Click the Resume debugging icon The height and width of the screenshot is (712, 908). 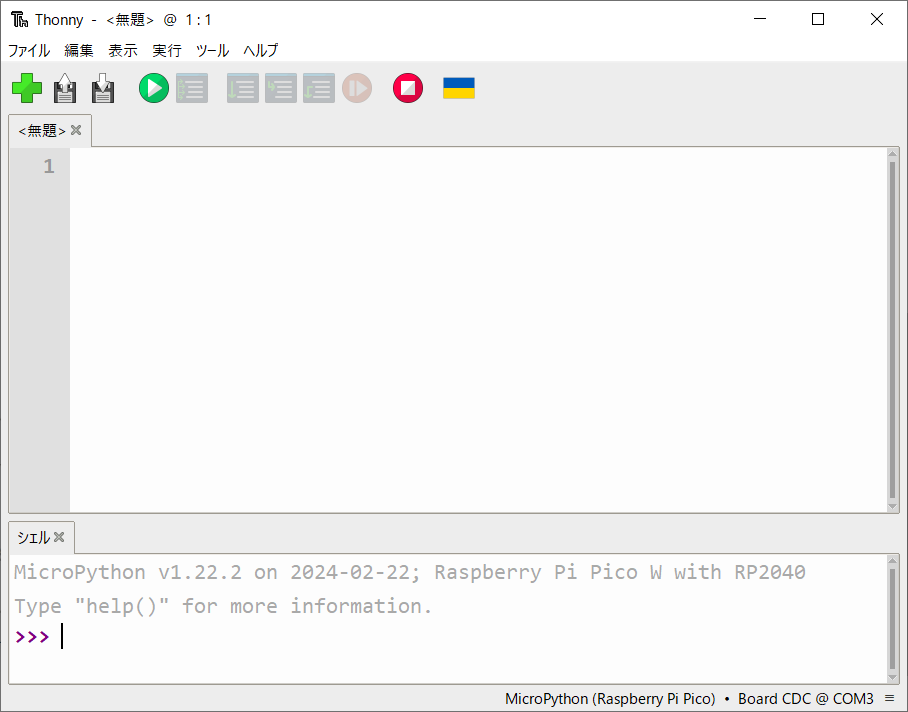pyautogui.click(x=357, y=89)
